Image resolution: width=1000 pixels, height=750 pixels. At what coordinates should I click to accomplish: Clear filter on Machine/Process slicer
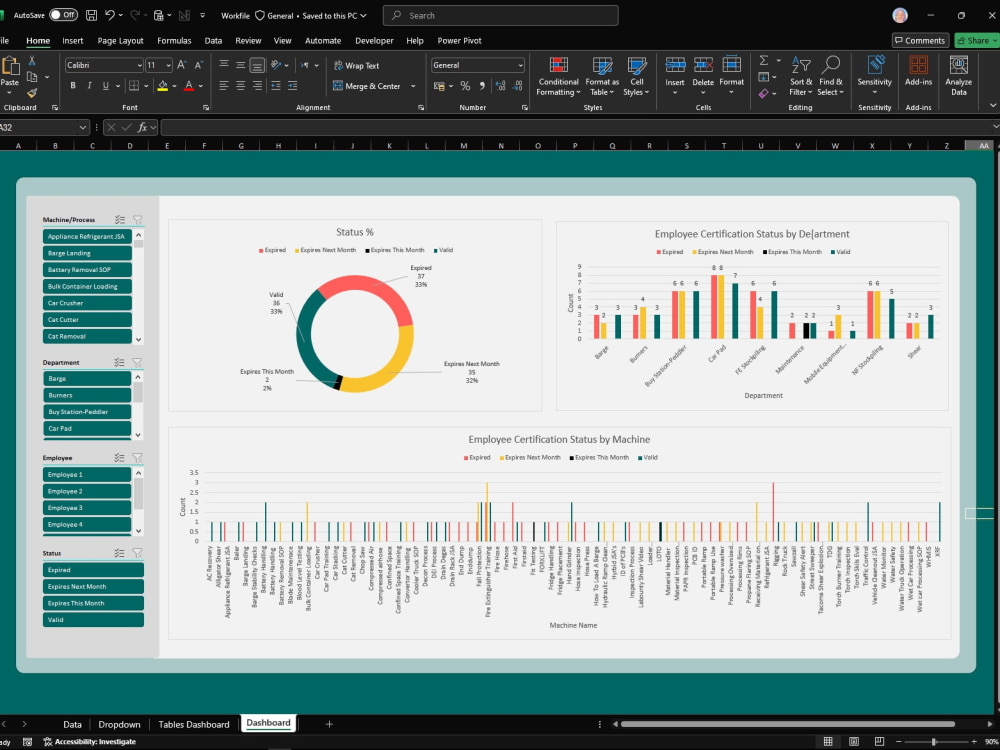click(137, 219)
